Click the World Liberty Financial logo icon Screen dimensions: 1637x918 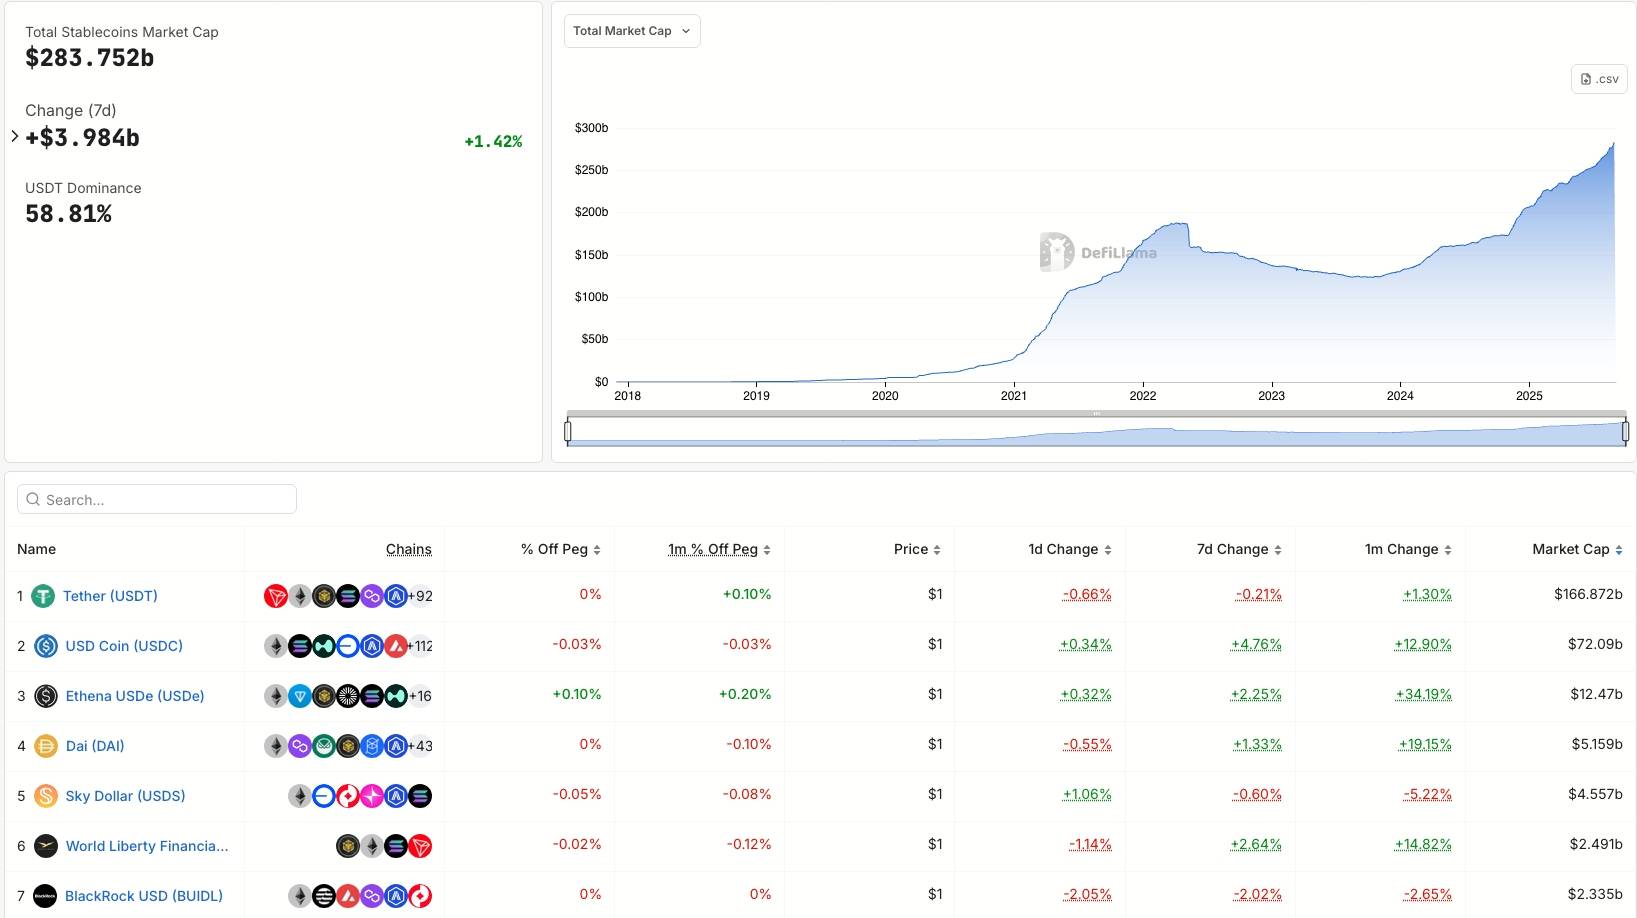(x=46, y=846)
